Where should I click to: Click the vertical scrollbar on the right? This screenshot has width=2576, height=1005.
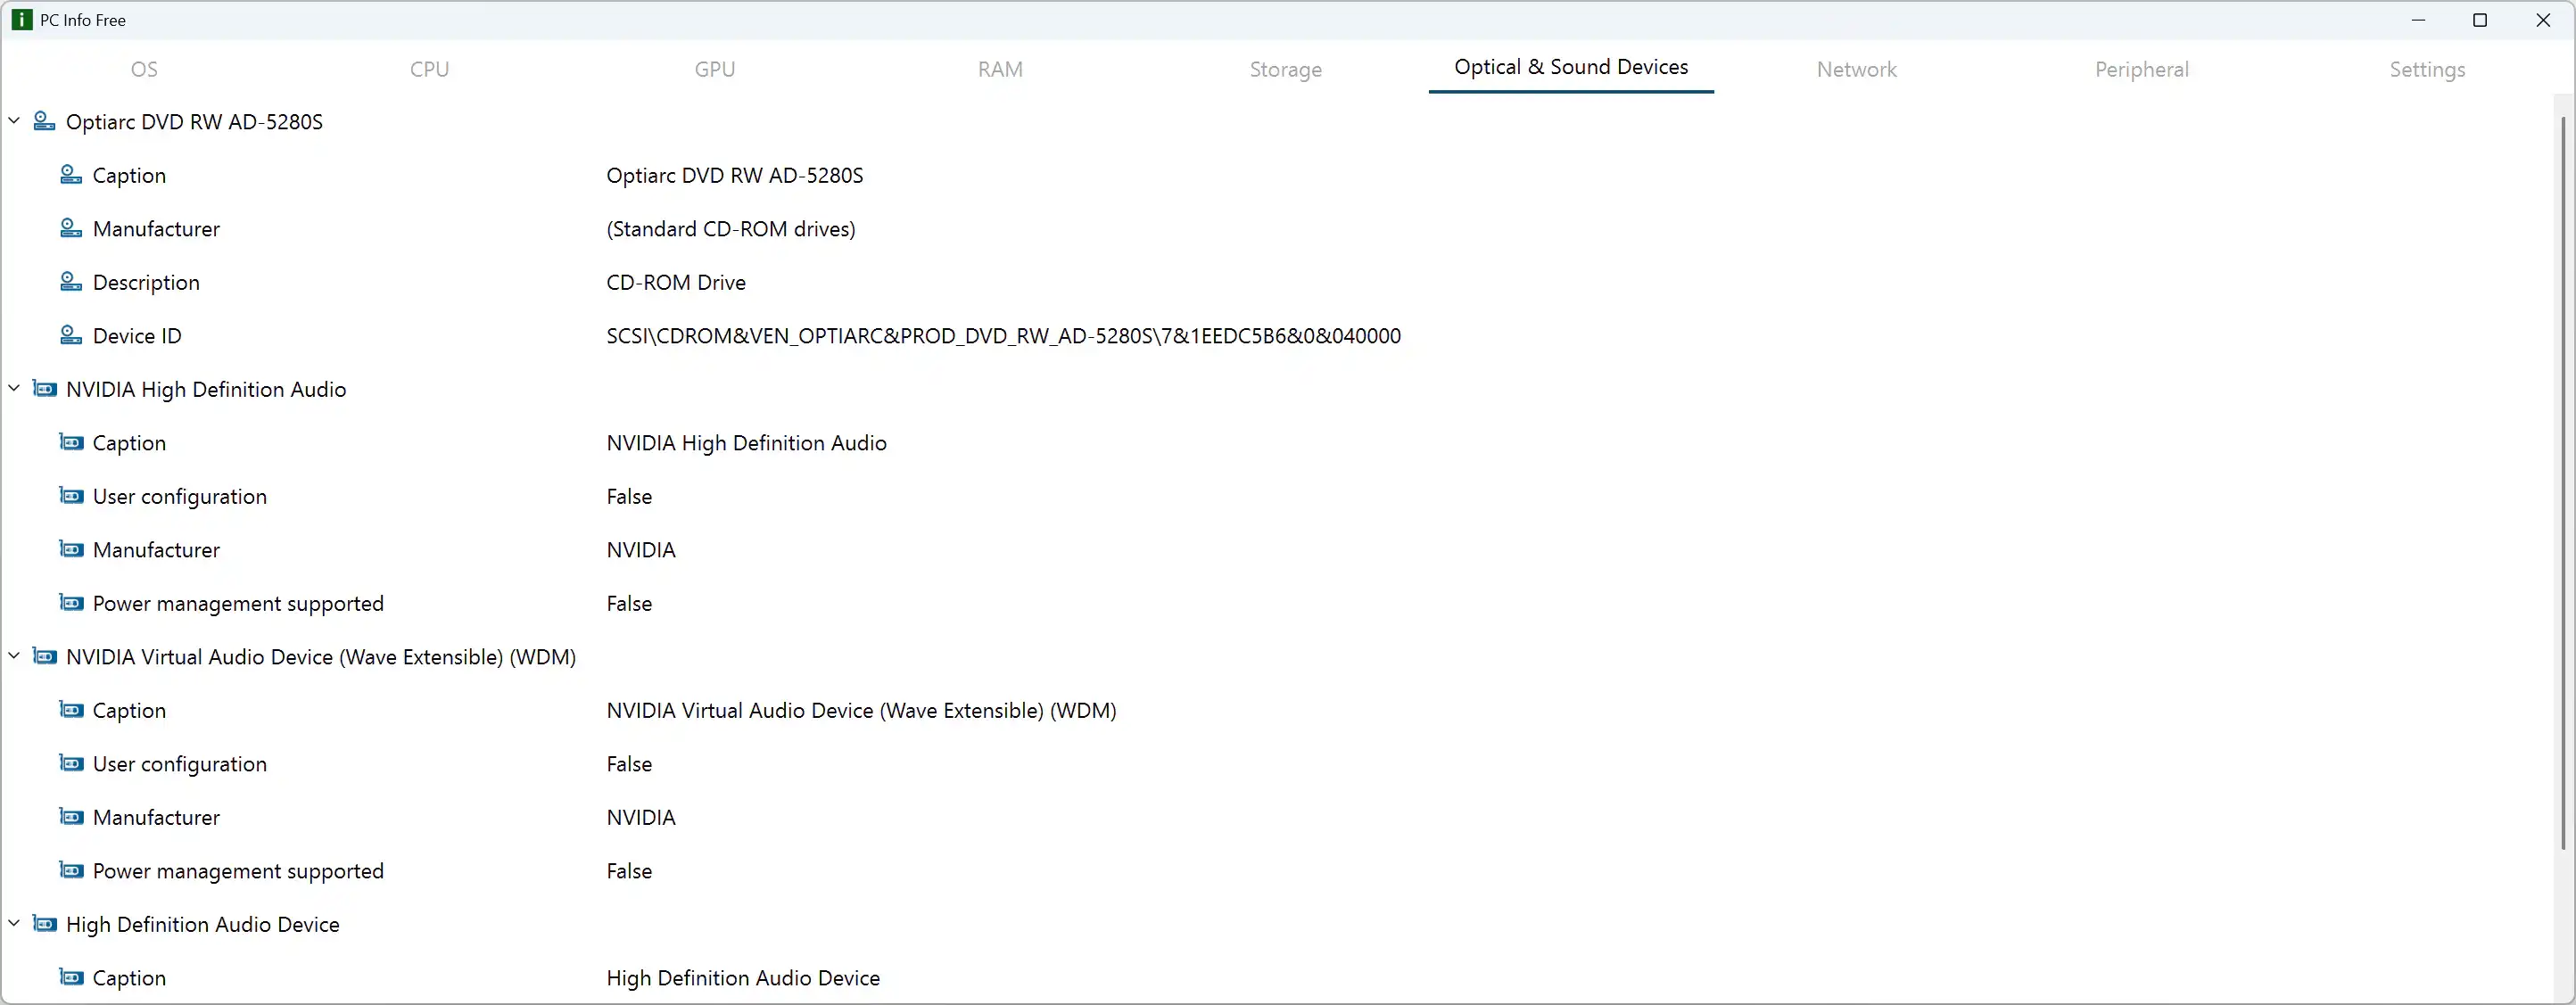[x=2563, y=480]
